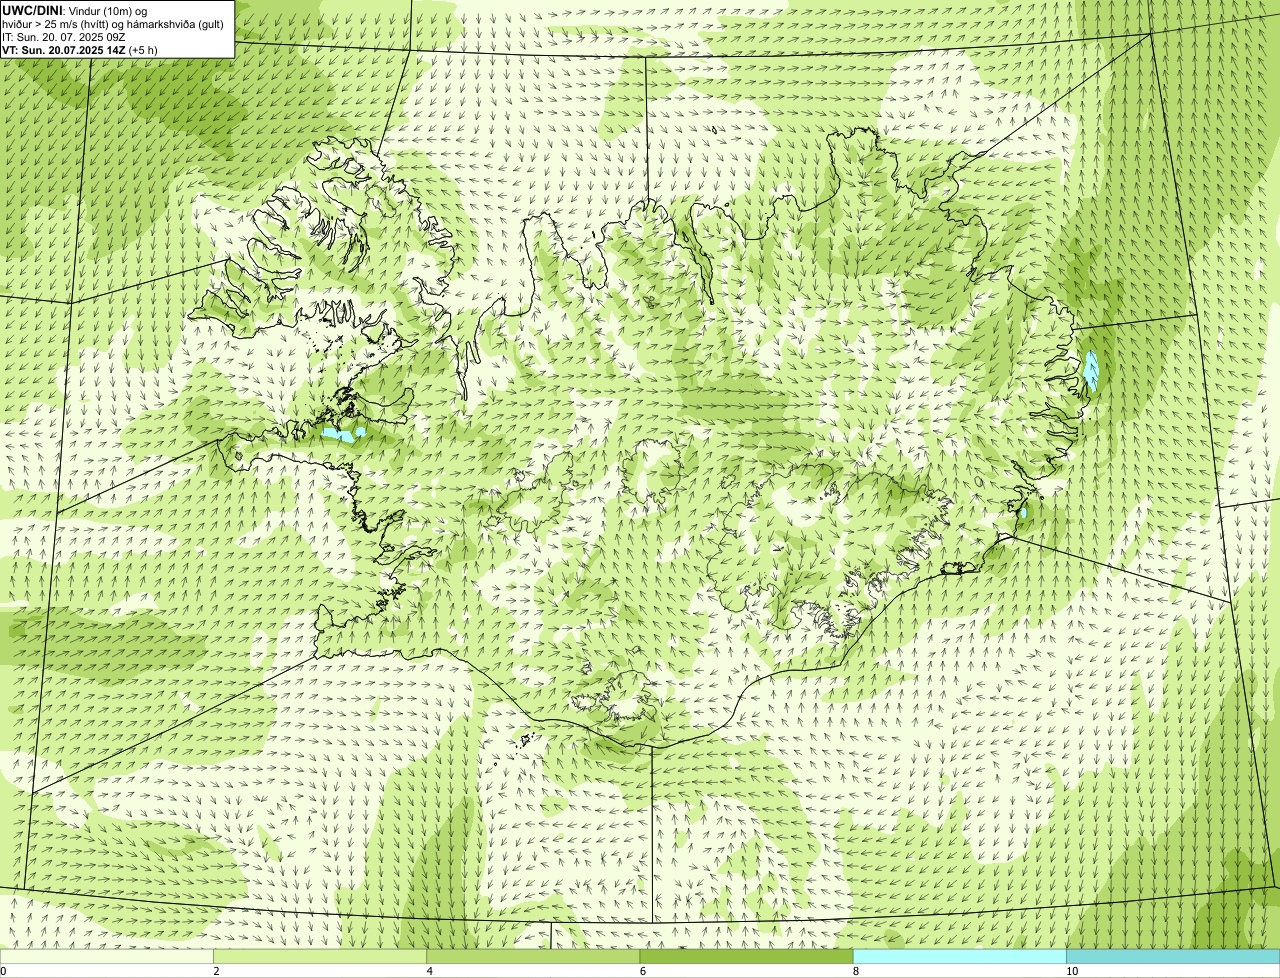Click the 'UWC/DINI: Vindur (10m) og' title line
The image size is (1280, 978).
click(74, 10)
